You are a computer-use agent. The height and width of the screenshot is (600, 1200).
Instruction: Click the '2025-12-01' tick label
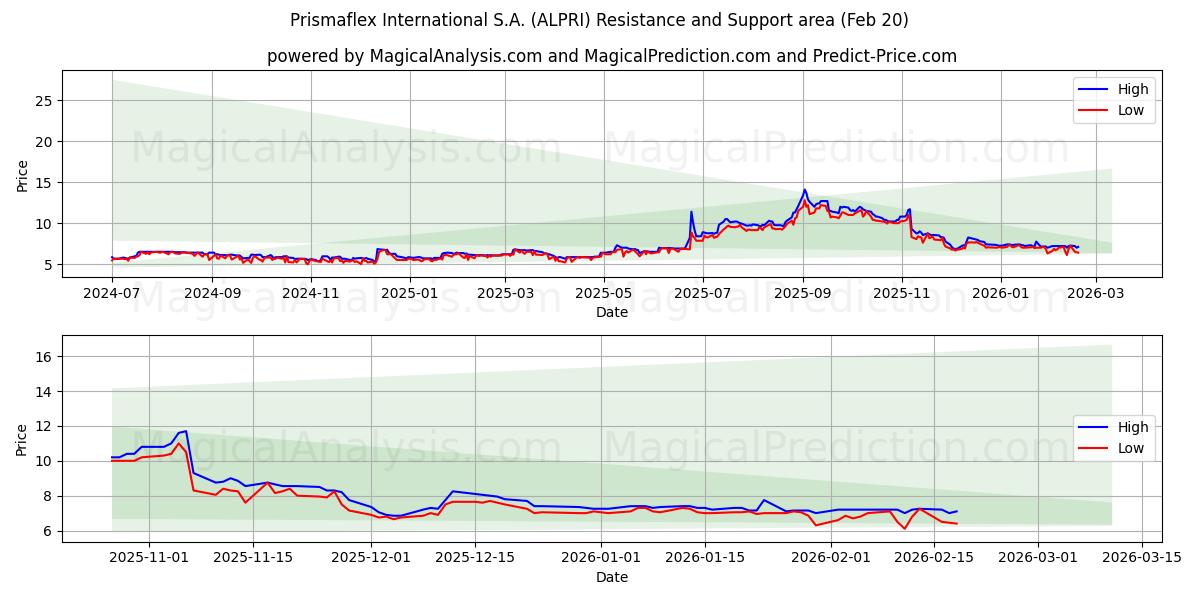tap(371, 558)
